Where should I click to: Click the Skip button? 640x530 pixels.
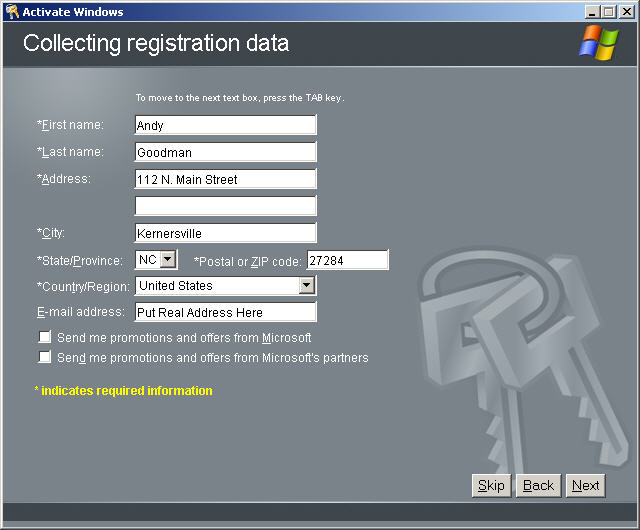coord(491,485)
